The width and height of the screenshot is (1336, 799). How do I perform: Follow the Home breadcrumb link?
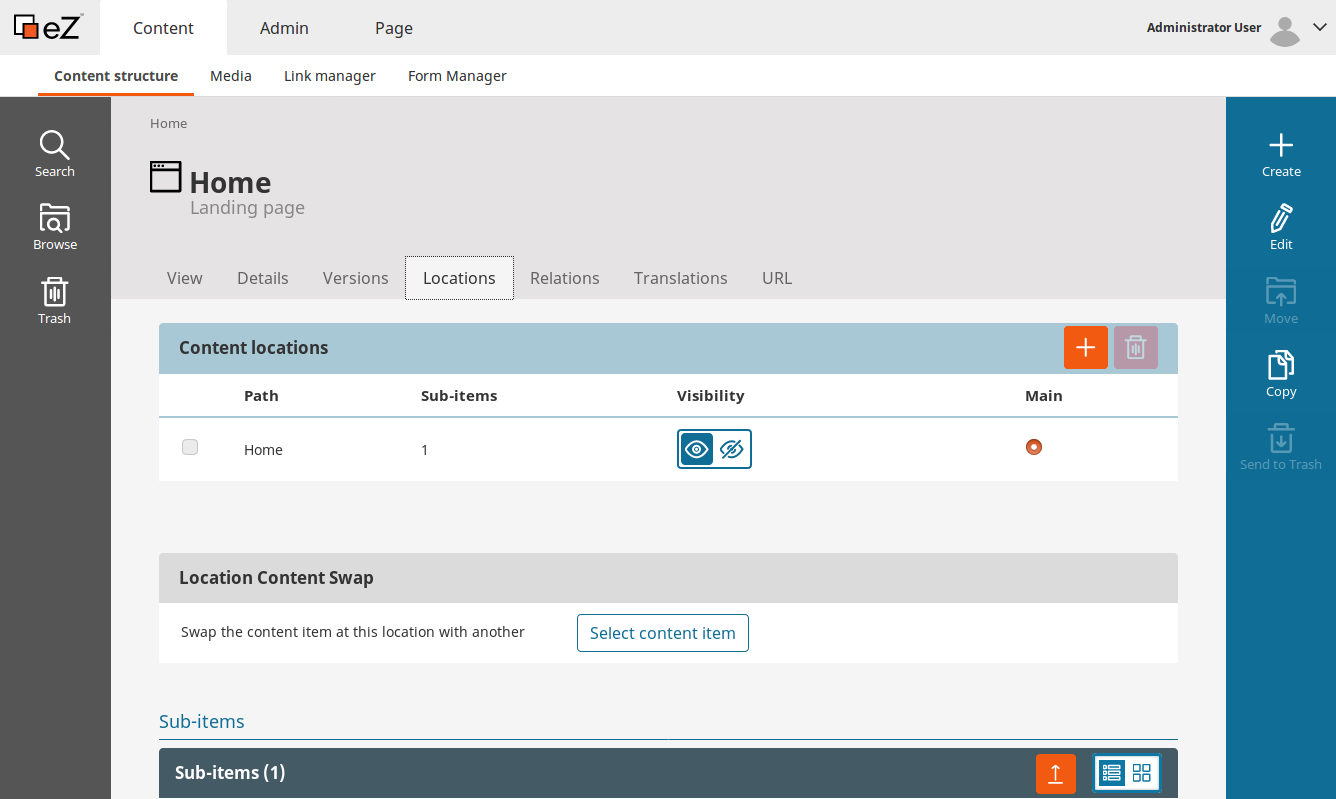pos(168,123)
